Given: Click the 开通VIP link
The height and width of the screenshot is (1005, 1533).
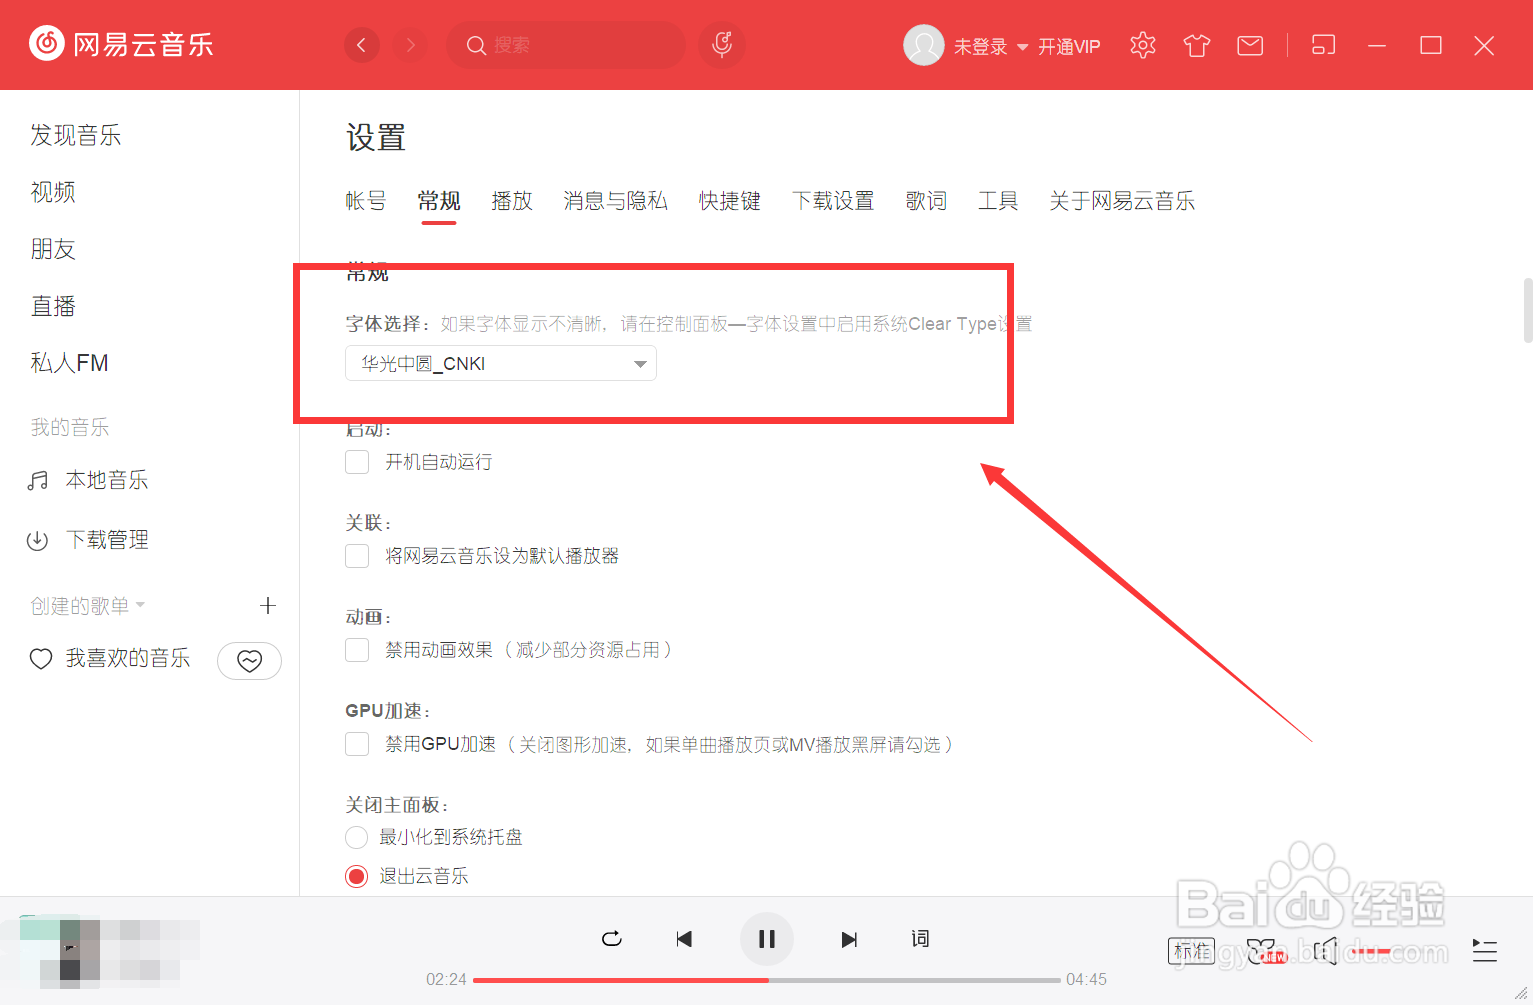Looking at the screenshot, I should pyautogui.click(x=1069, y=46).
